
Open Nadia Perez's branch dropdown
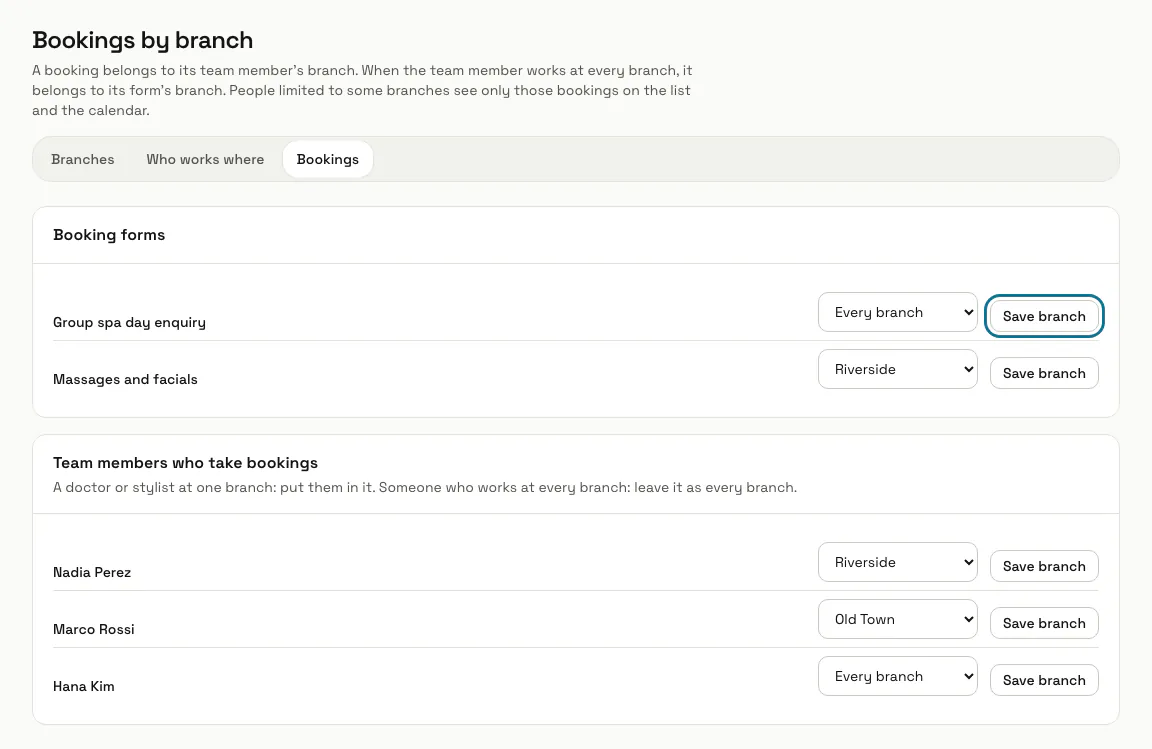click(898, 562)
